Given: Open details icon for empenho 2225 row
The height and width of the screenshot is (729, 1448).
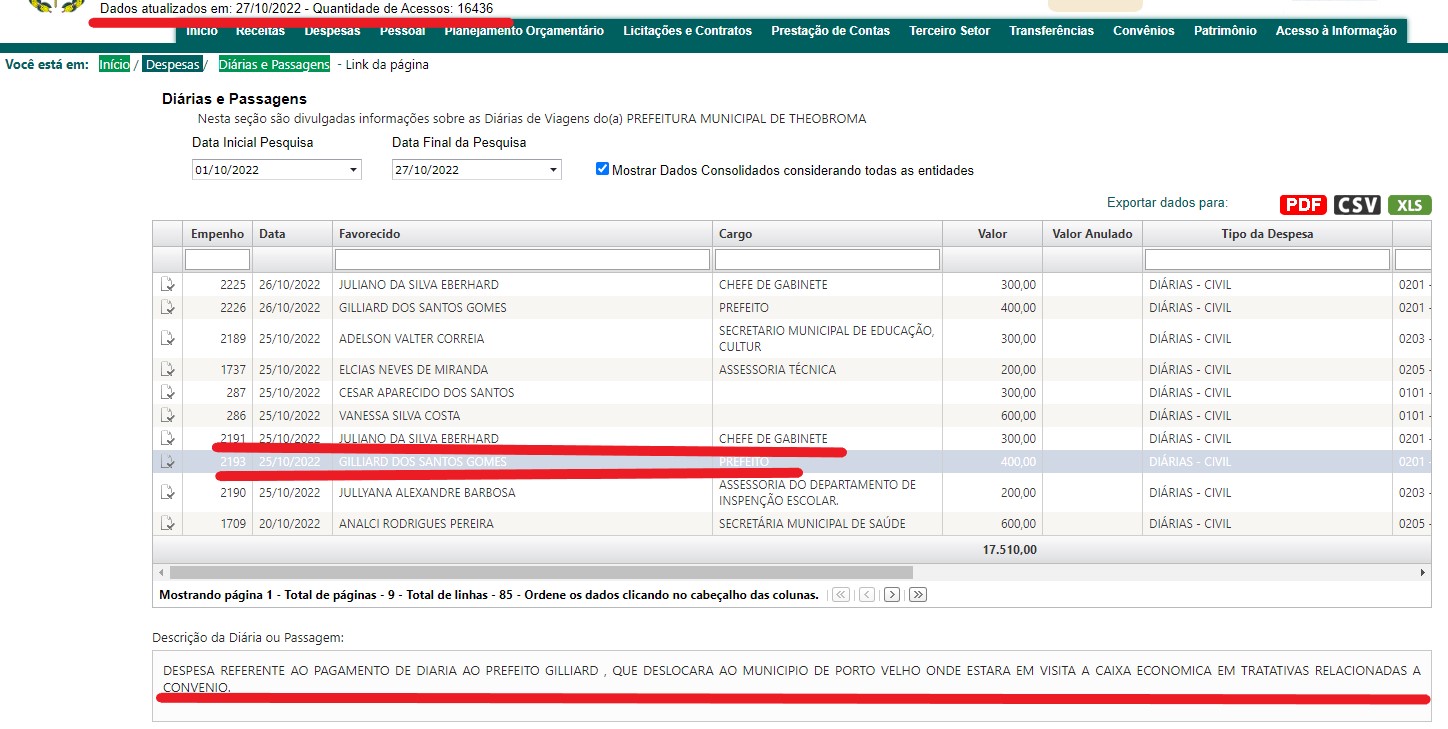Looking at the screenshot, I should (168, 285).
